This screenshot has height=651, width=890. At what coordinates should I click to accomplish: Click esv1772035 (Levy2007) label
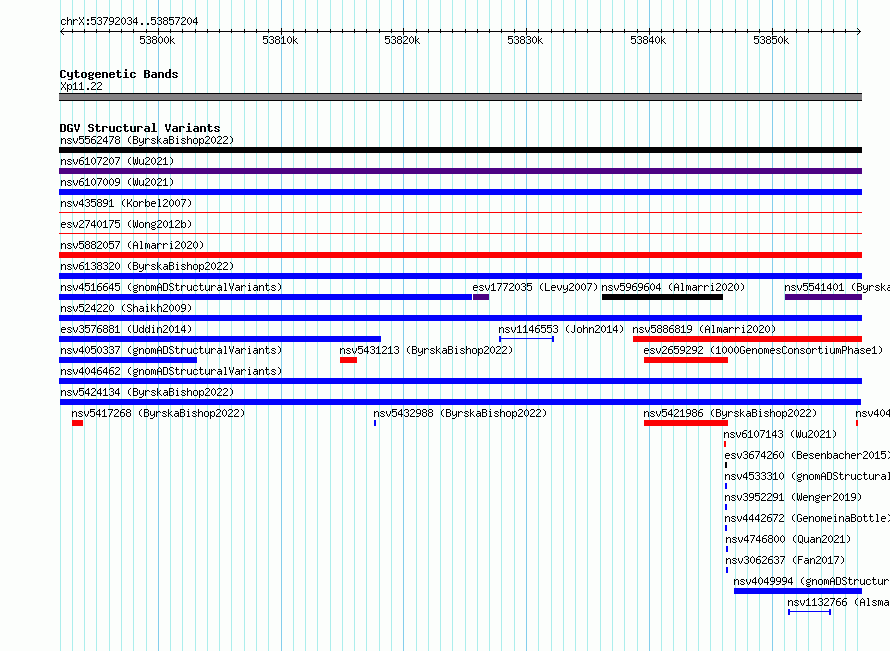(535, 287)
